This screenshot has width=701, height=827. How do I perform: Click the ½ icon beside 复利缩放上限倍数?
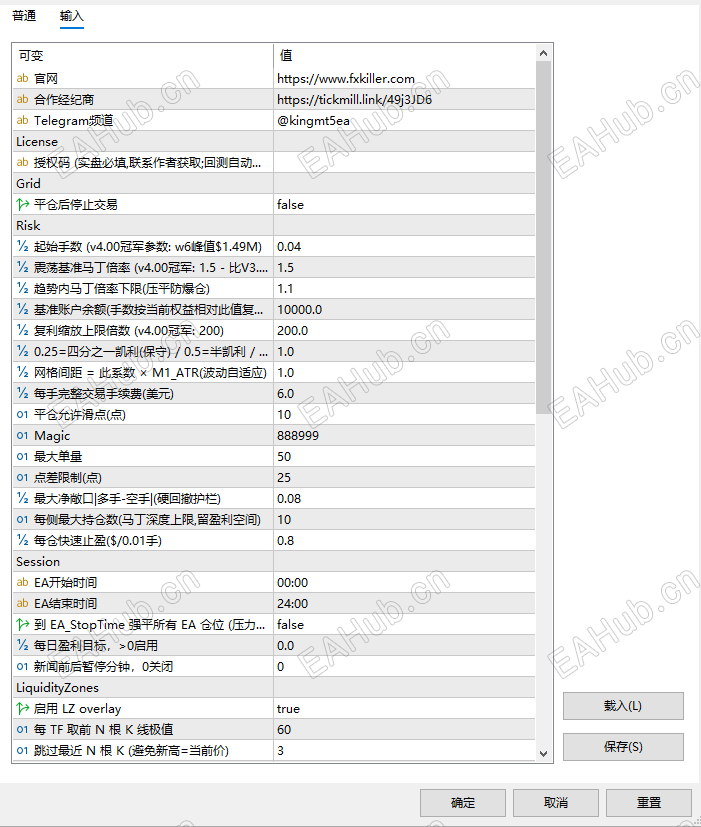click(22, 331)
